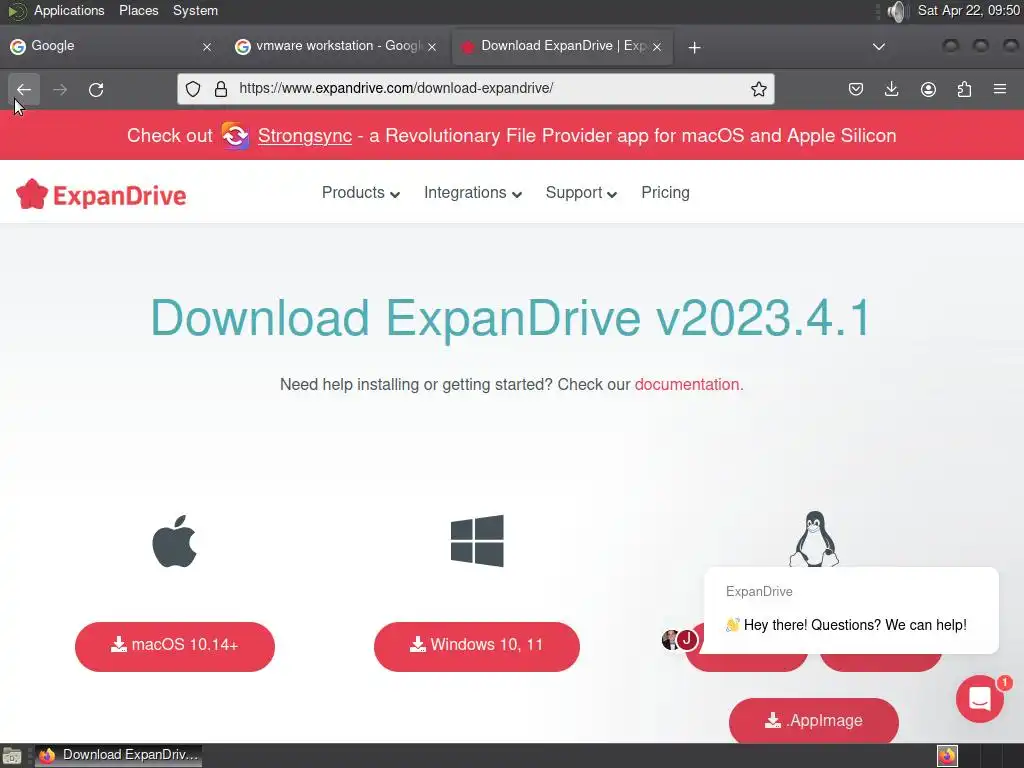
Task: Focus the URL address bar
Action: pos(475,89)
